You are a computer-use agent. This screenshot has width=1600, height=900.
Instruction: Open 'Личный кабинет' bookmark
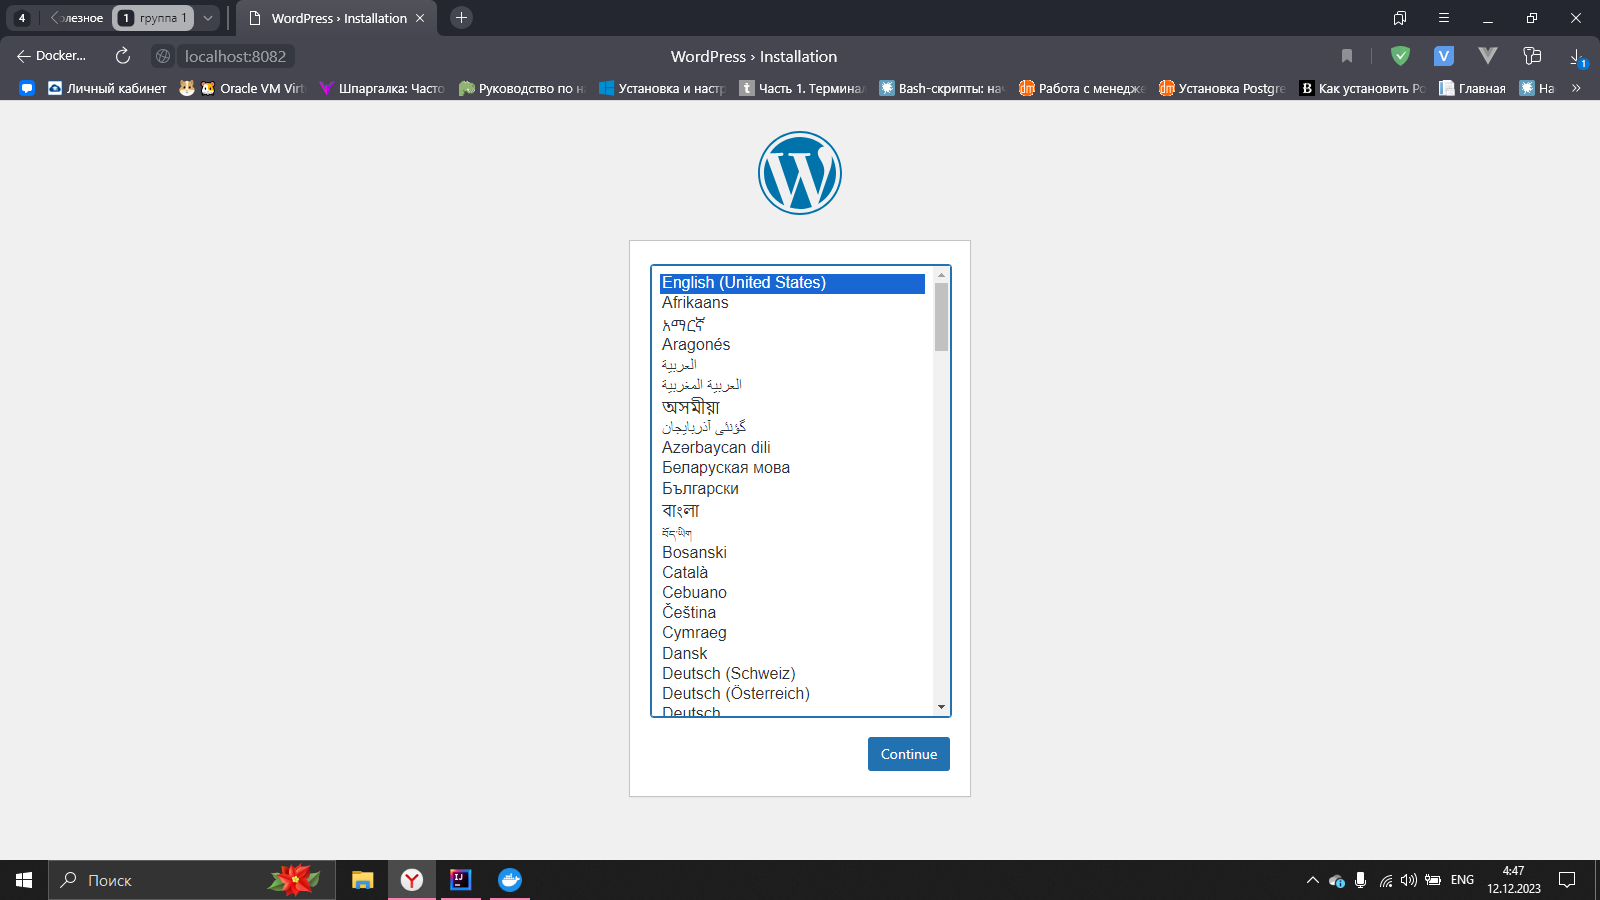coord(107,88)
